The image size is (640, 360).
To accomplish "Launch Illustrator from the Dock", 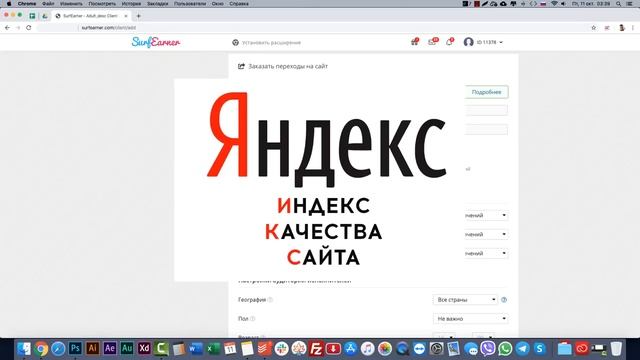I will tap(92, 349).
